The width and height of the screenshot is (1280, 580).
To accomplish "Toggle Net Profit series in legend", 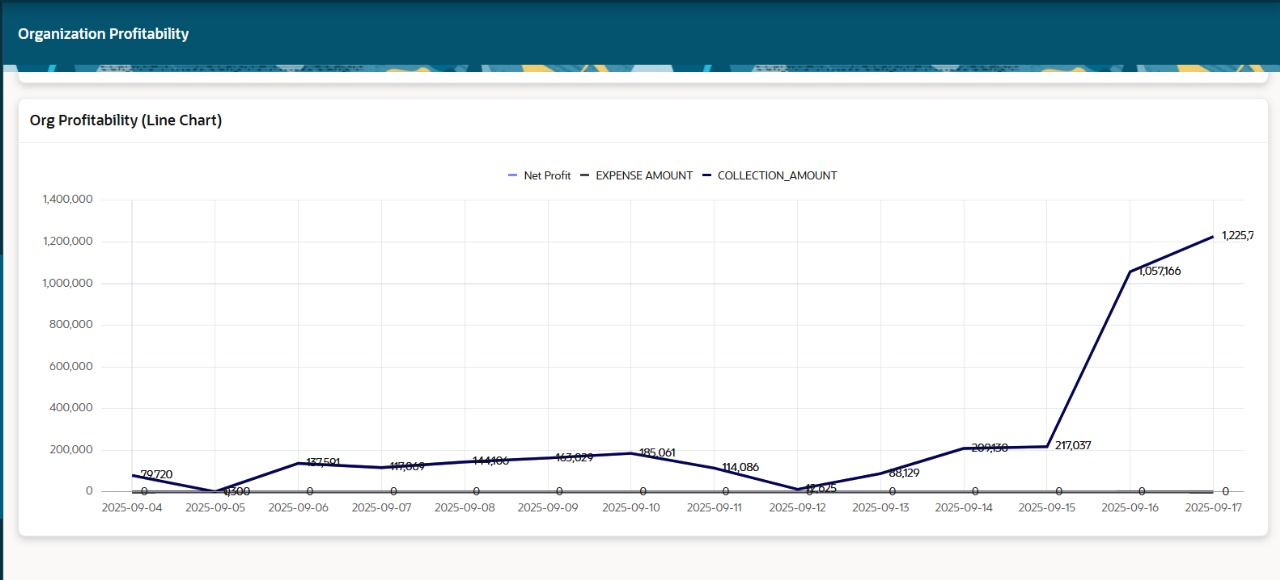I will tap(546, 175).
